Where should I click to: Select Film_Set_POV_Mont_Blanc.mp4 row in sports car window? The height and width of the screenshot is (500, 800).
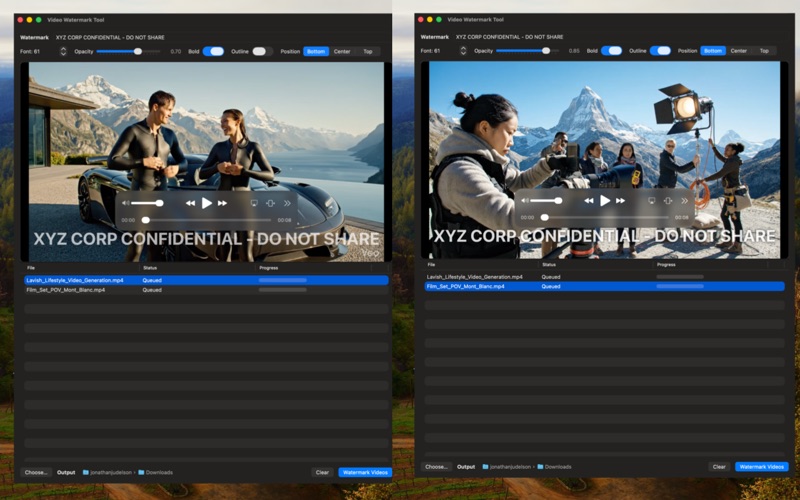click(207, 290)
